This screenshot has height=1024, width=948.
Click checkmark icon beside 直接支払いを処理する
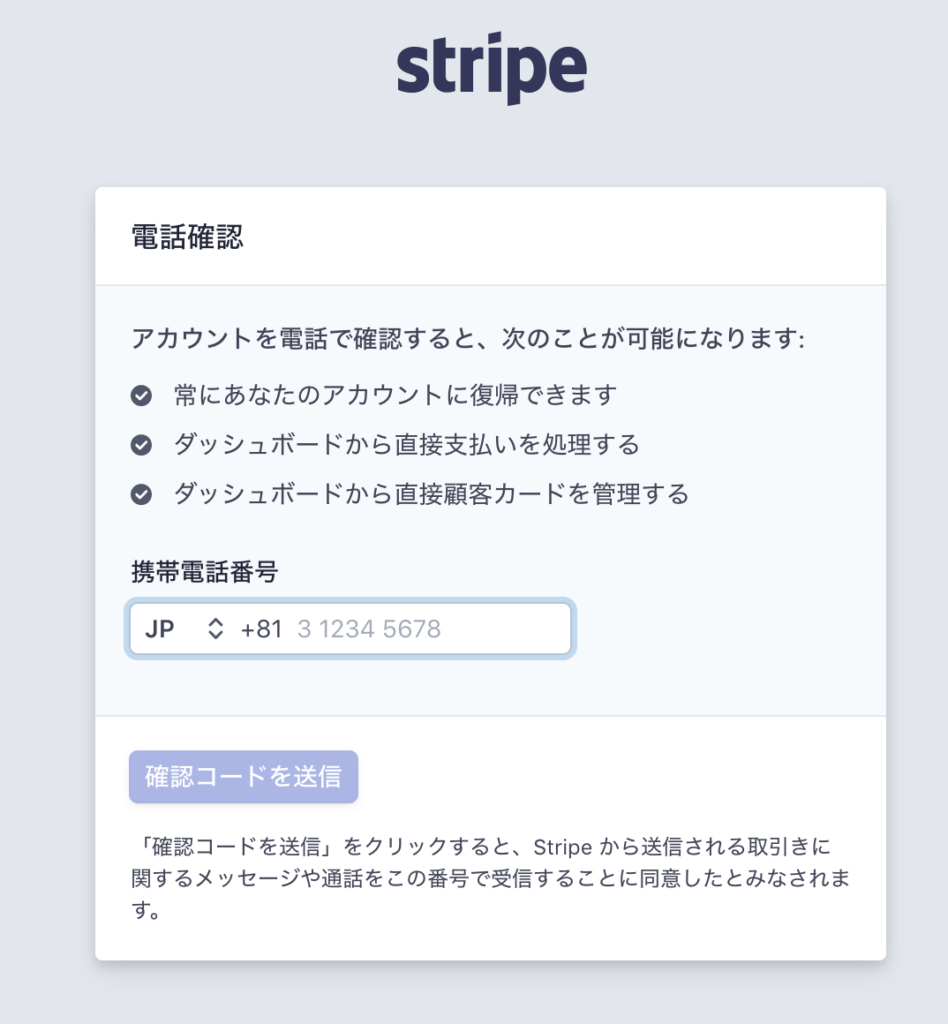tap(141, 445)
